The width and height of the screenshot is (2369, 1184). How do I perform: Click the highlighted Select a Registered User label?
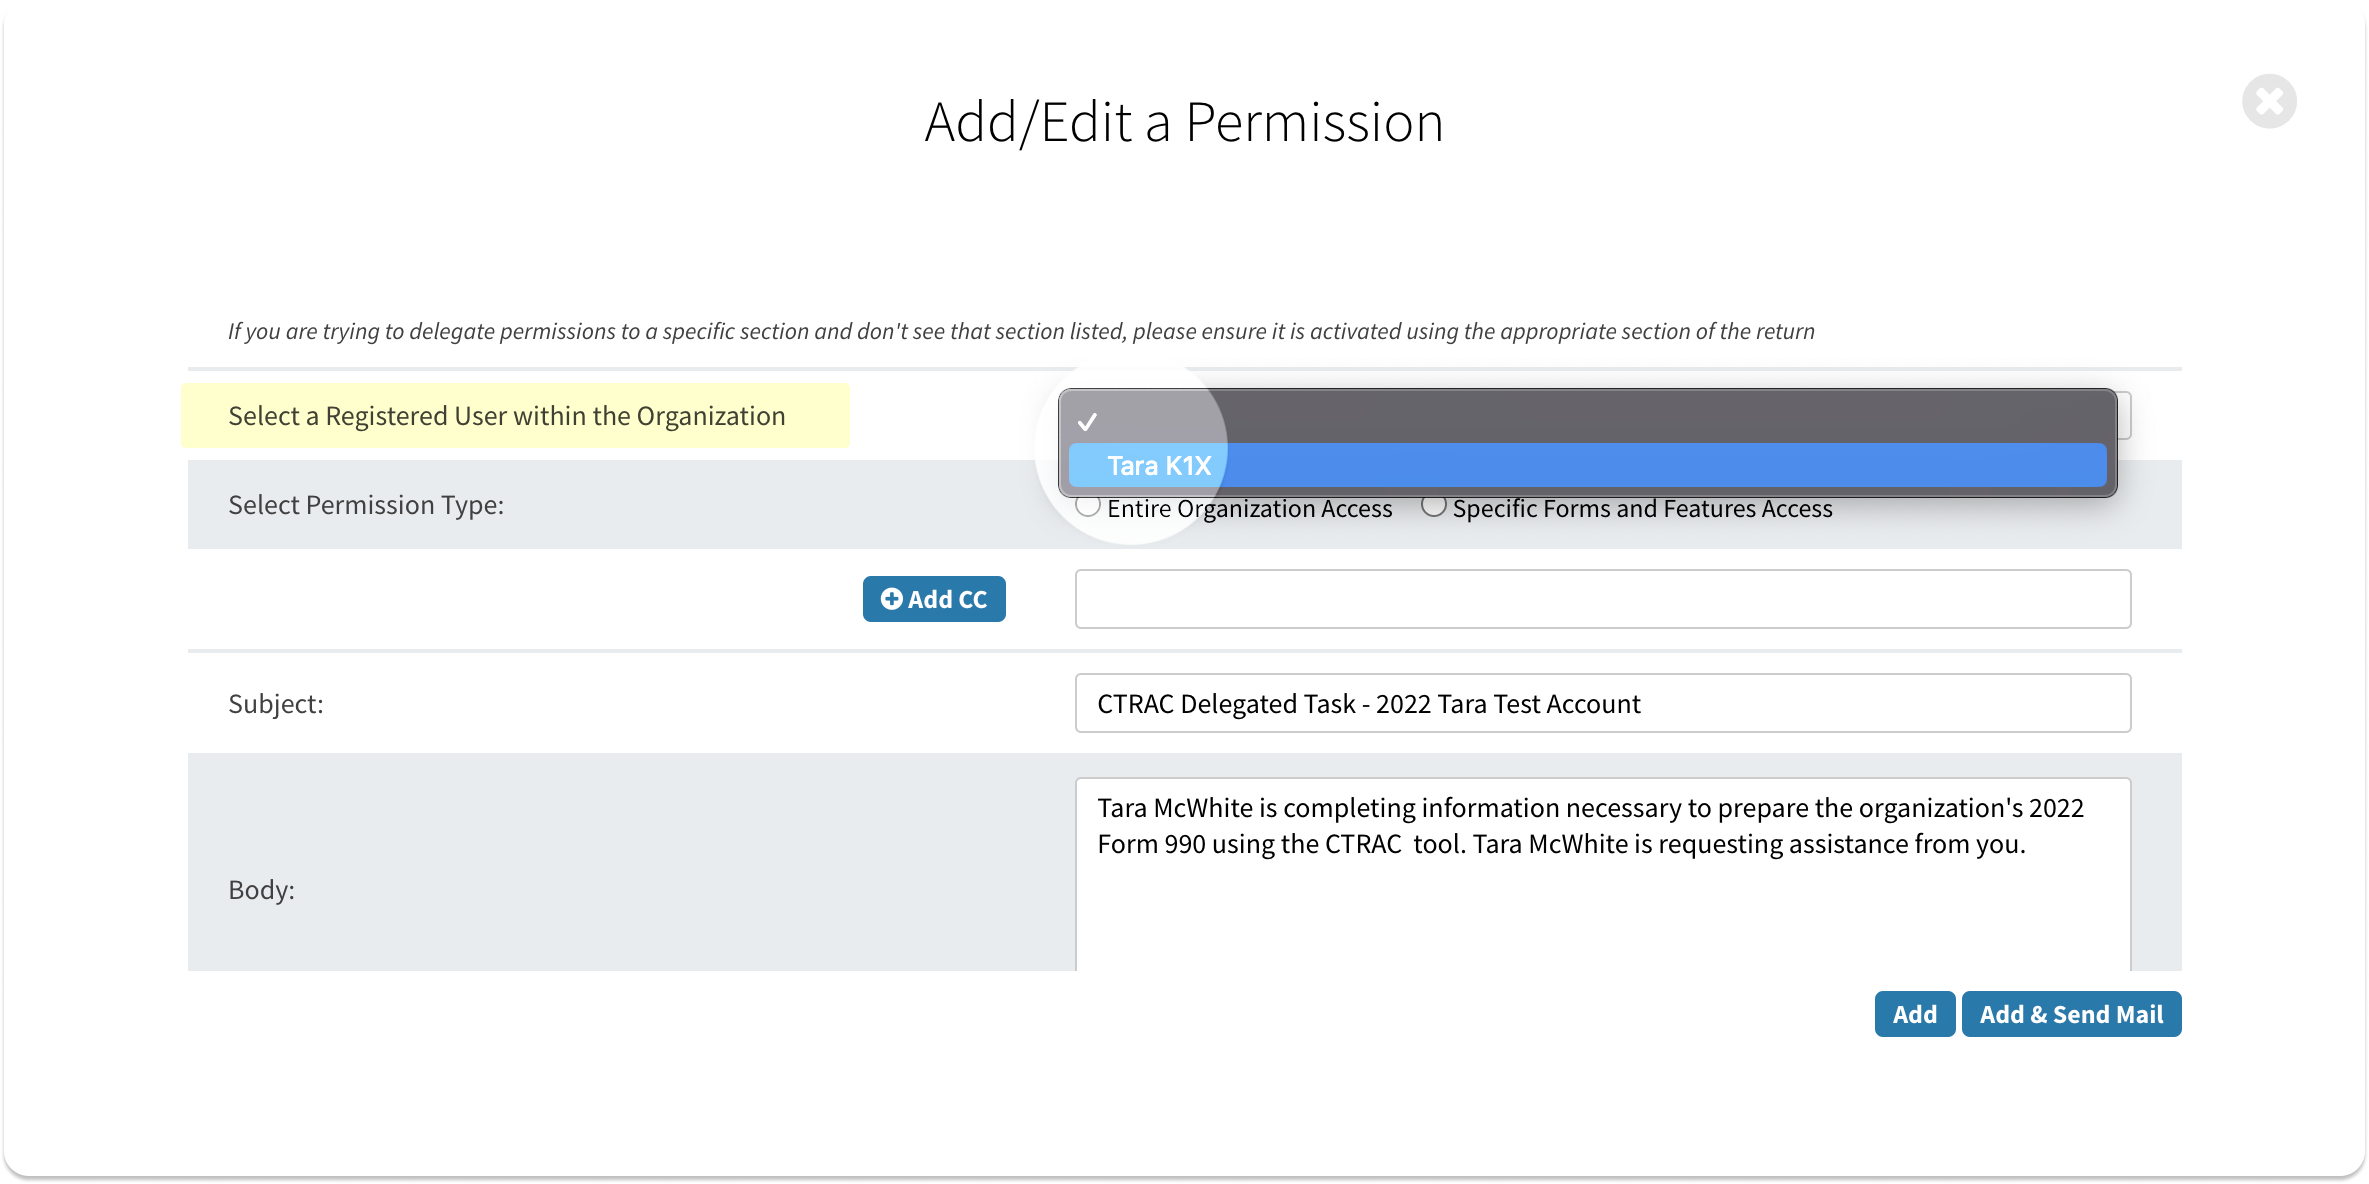point(507,416)
